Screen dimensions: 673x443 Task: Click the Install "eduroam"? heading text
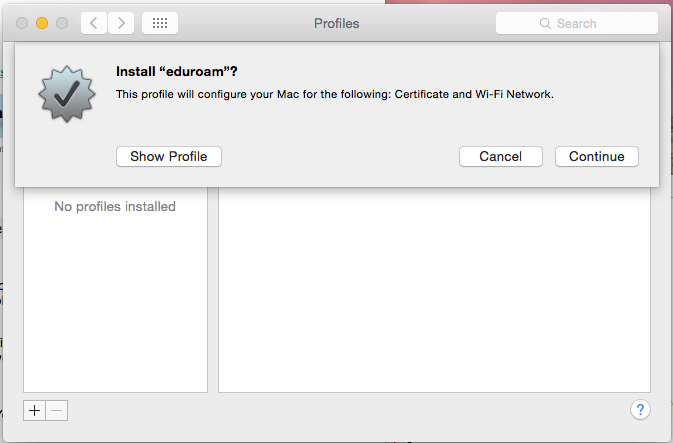click(x=182, y=71)
